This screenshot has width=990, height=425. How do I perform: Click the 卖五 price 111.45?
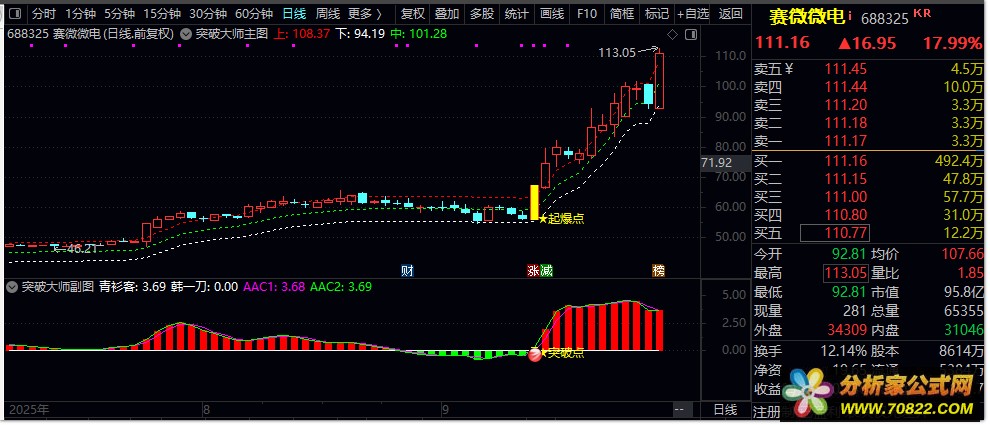(846, 69)
